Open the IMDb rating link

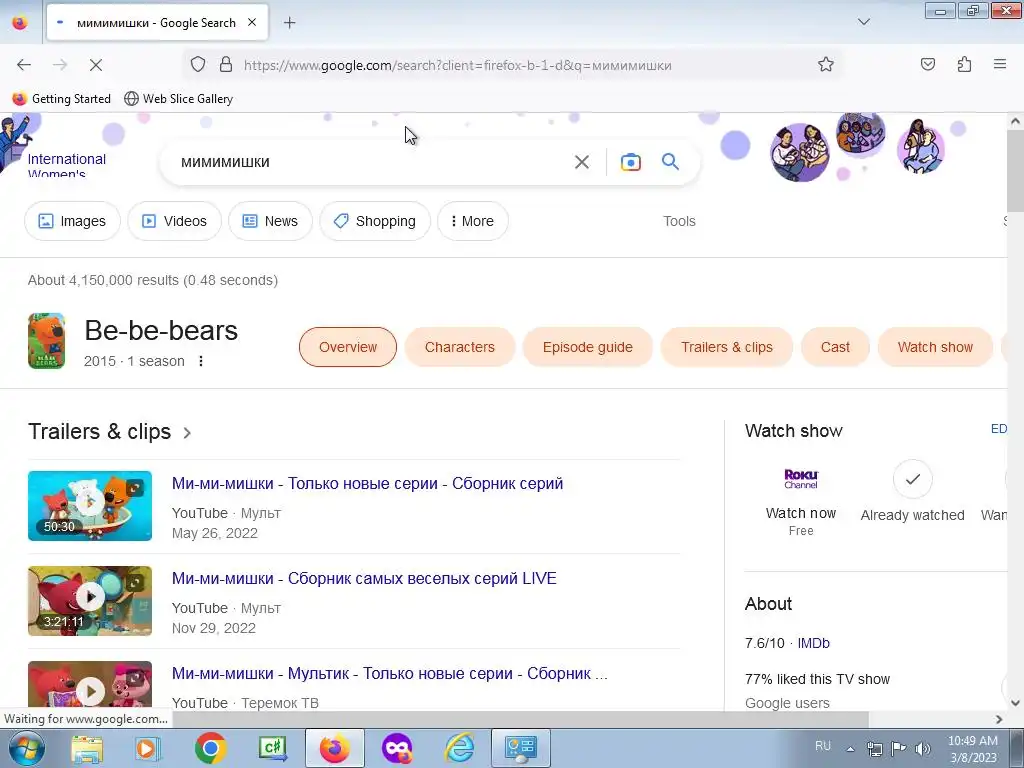(814, 643)
